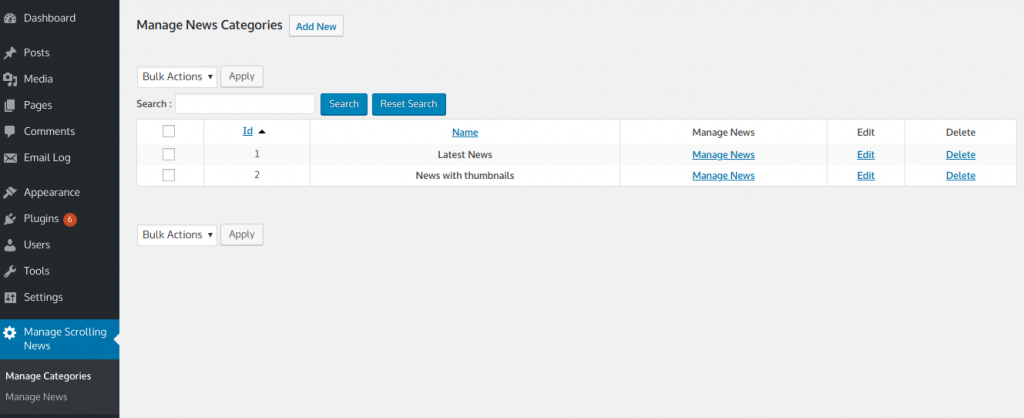Check the box for Latest News row
This screenshot has width=1024, height=418.
(168, 154)
